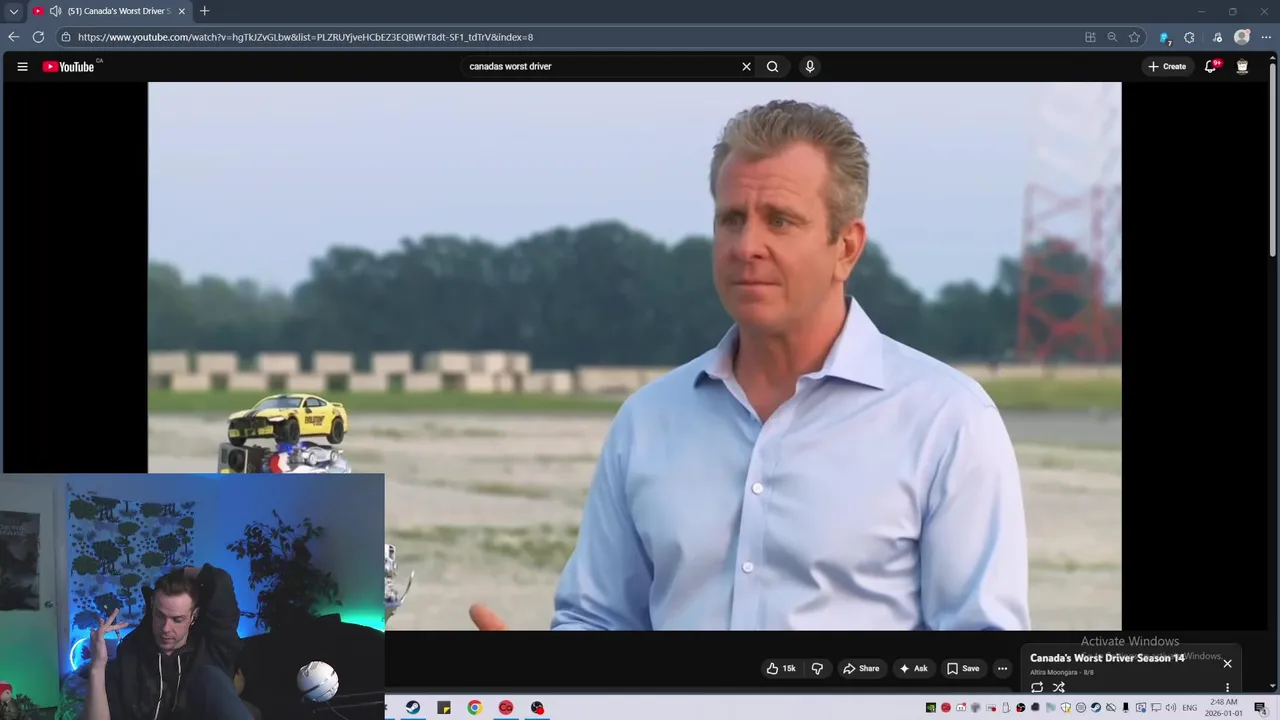Open more actions ellipsis beside Save
Image resolution: width=1280 pixels, height=720 pixels.
click(1002, 668)
